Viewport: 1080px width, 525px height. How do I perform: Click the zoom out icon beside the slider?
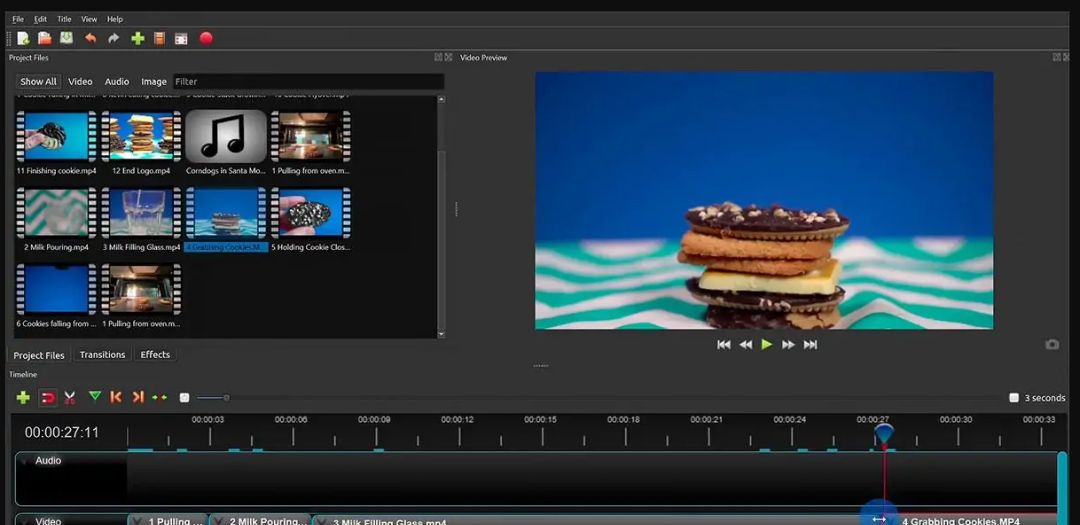(x=184, y=398)
